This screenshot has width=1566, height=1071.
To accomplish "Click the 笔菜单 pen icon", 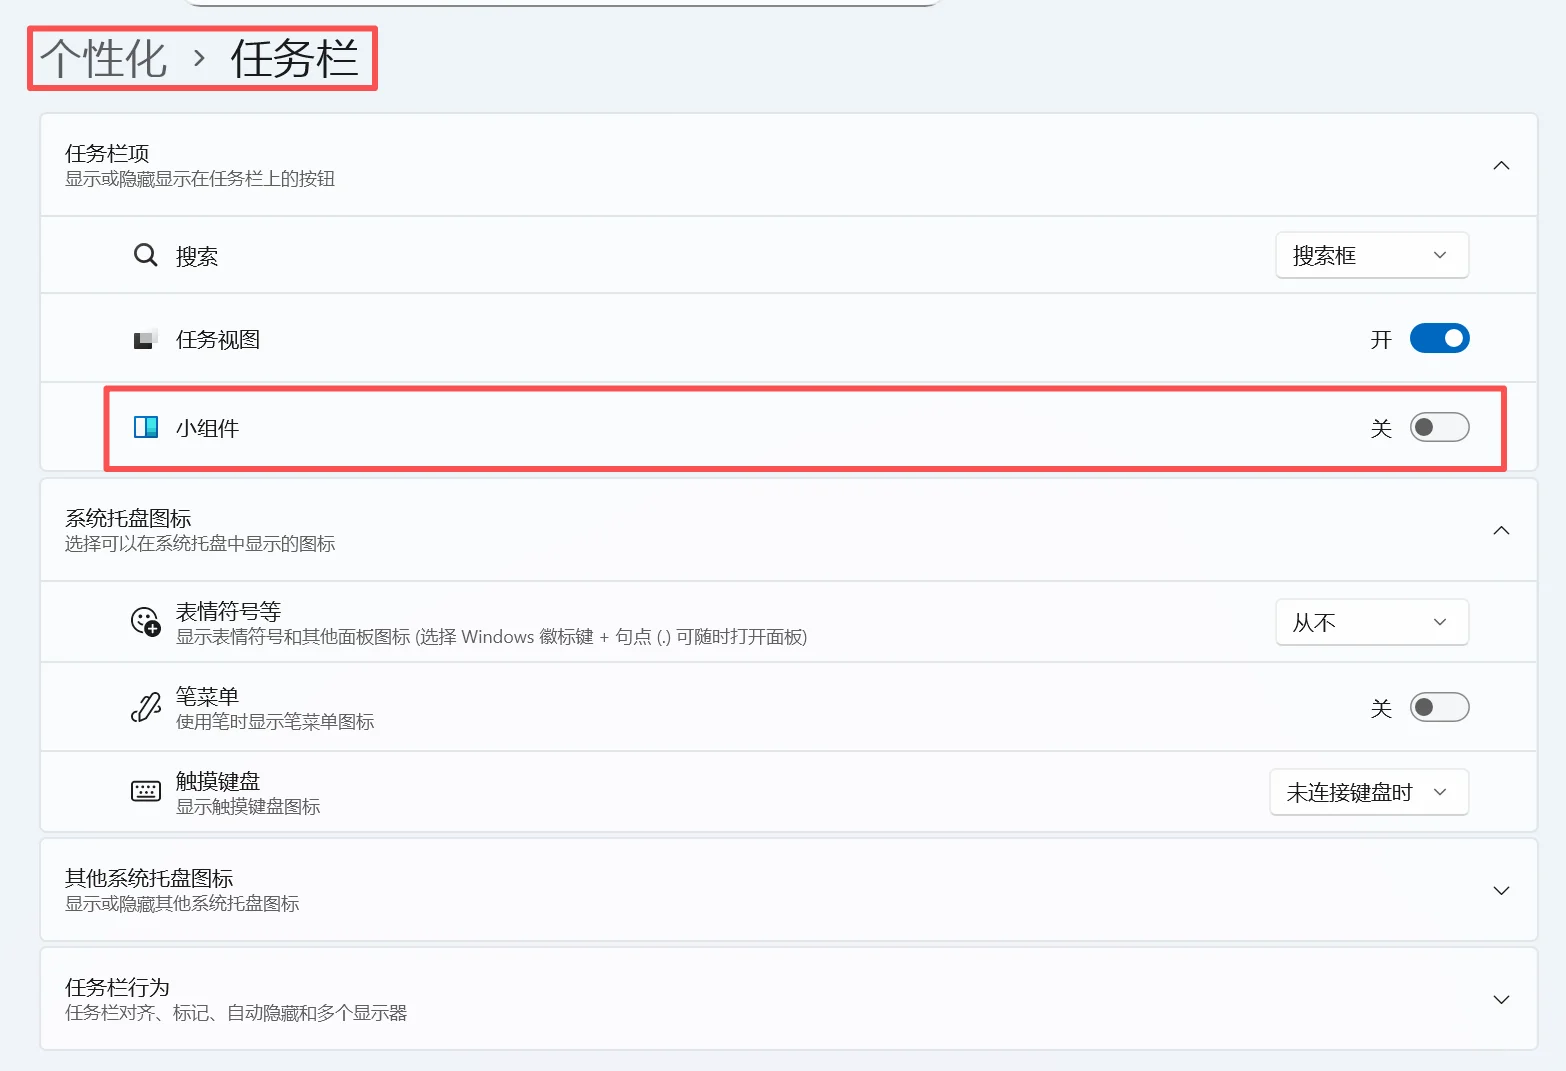I will point(146,707).
